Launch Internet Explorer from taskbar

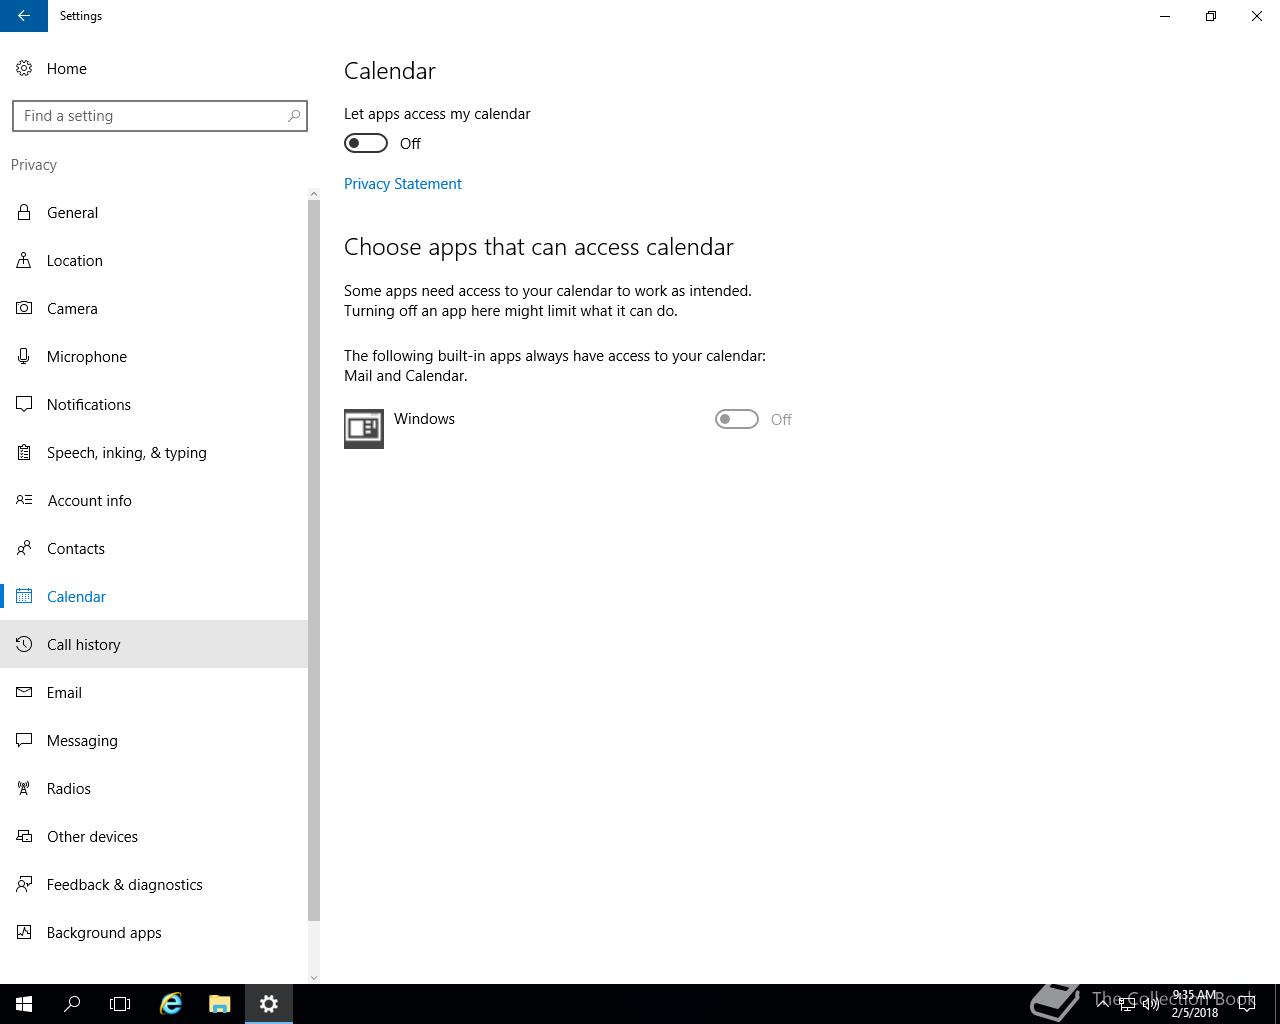tap(171, 1004)
